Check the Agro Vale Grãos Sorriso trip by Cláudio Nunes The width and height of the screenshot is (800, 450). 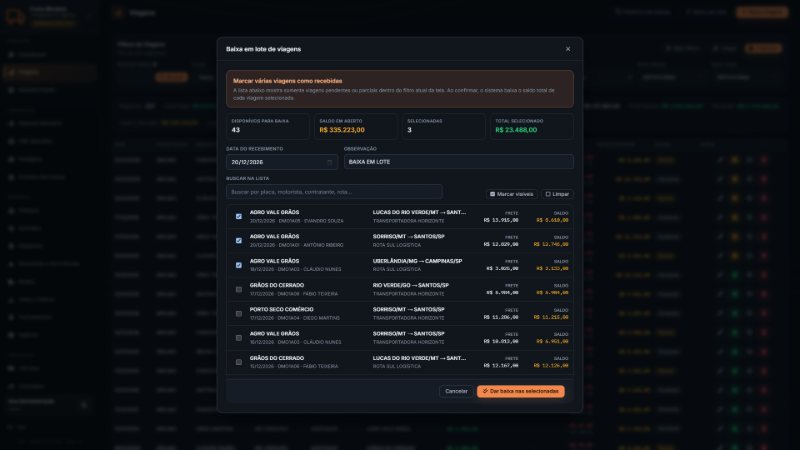238,338
